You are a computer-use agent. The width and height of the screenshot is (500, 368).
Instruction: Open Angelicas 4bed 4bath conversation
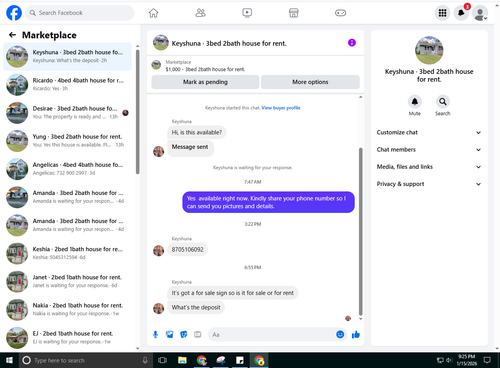click(x=68, y=169)
